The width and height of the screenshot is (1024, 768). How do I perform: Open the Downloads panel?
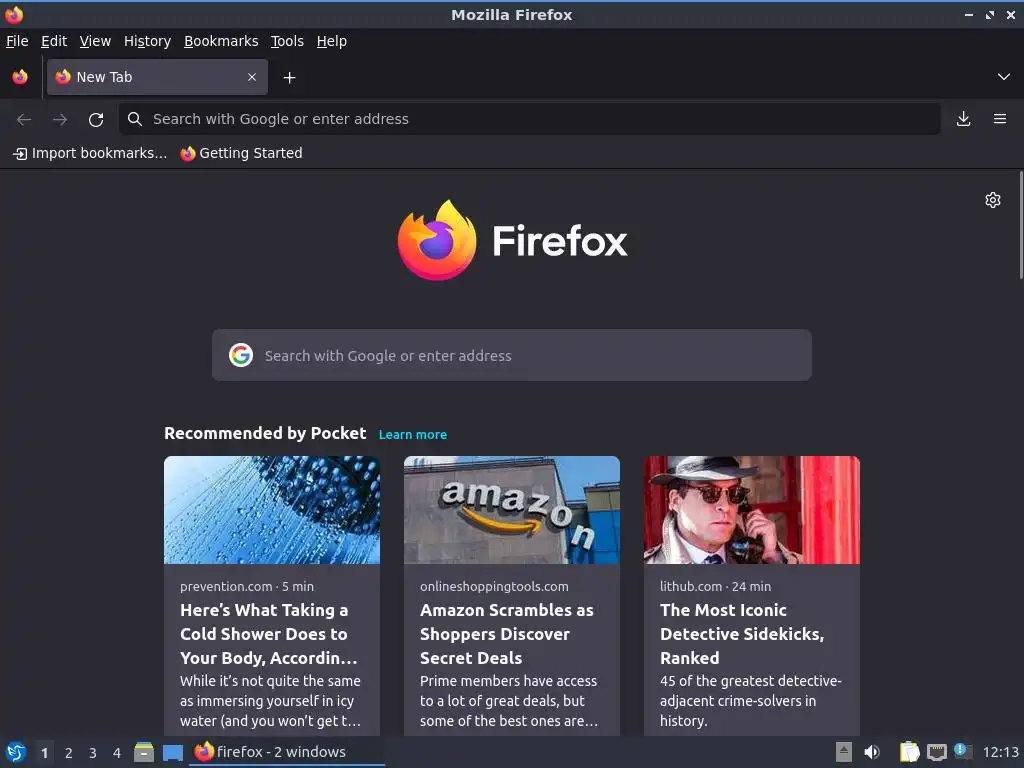(x=963, y=119)
